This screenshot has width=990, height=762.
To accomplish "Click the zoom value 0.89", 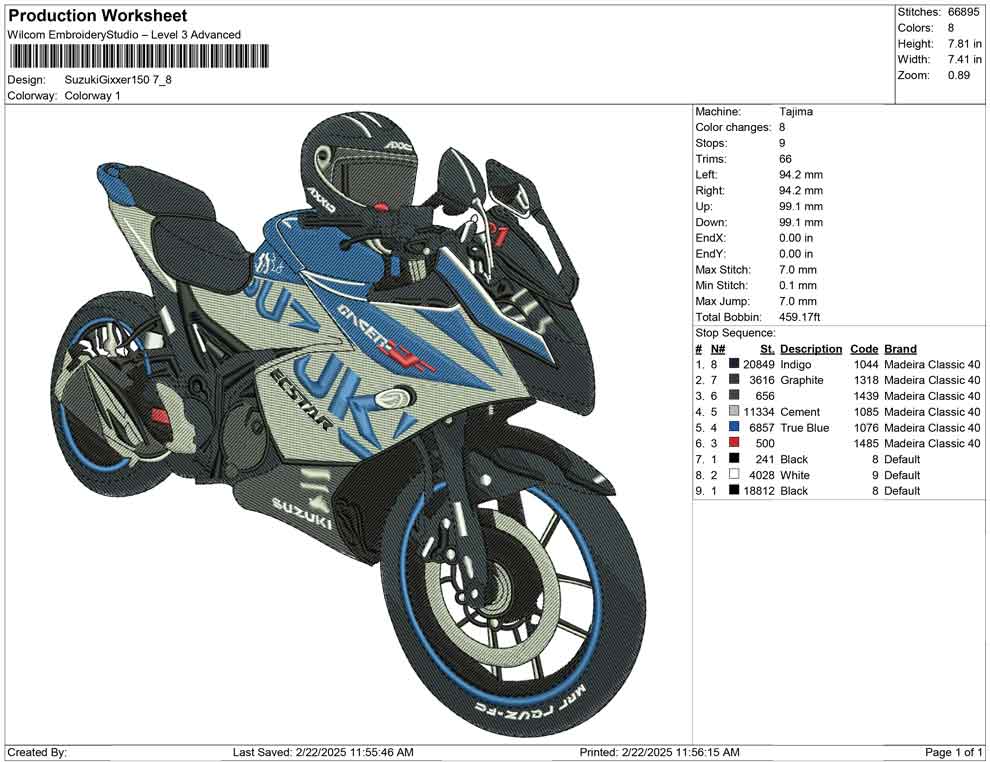I will tap(958, 75).
